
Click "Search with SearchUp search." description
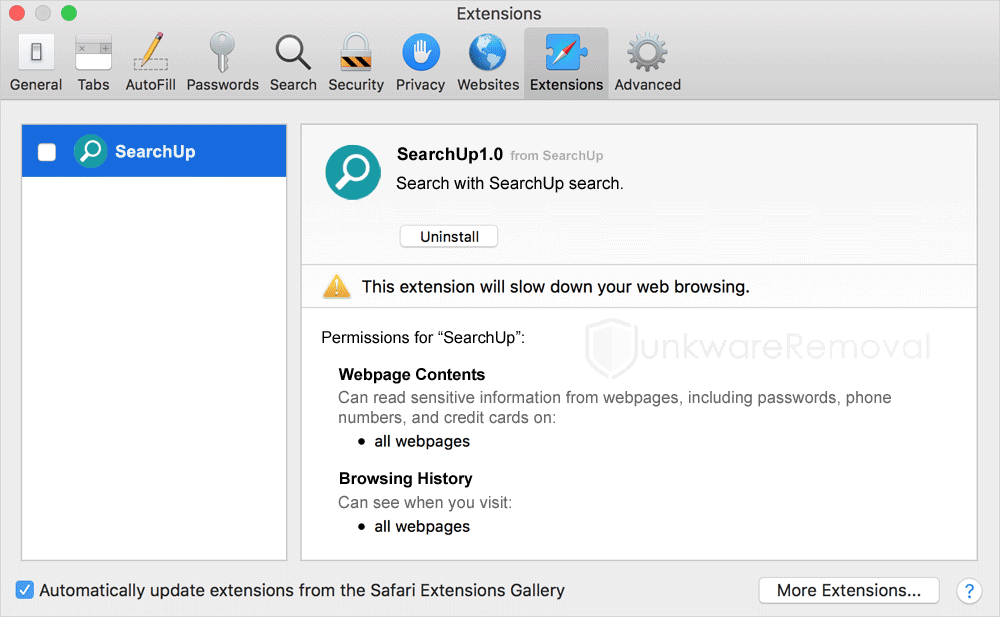(510, 184)
